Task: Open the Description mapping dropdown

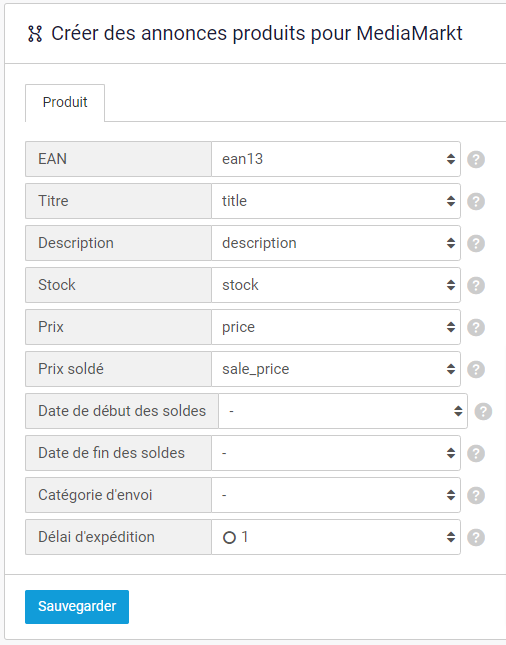Action: (336, 243)
